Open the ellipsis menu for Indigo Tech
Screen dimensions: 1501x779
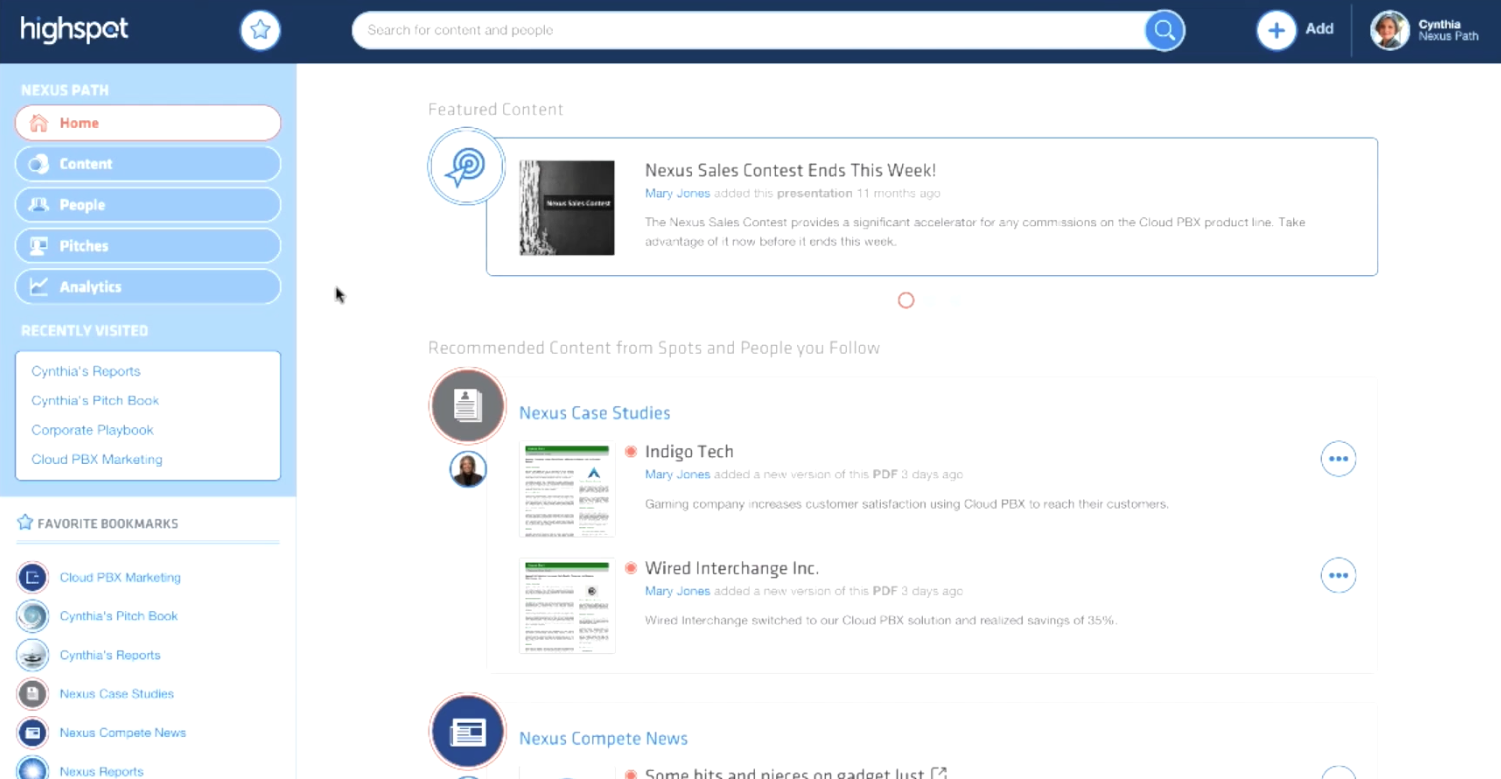1338,458
